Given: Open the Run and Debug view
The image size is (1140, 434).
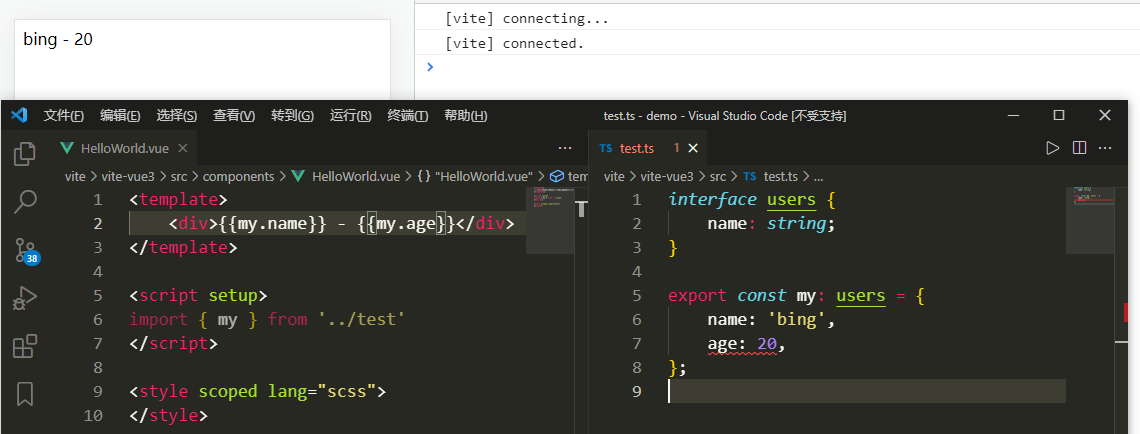Looking at the screenshot, I should pyautogui.click(x=25, y=298).
